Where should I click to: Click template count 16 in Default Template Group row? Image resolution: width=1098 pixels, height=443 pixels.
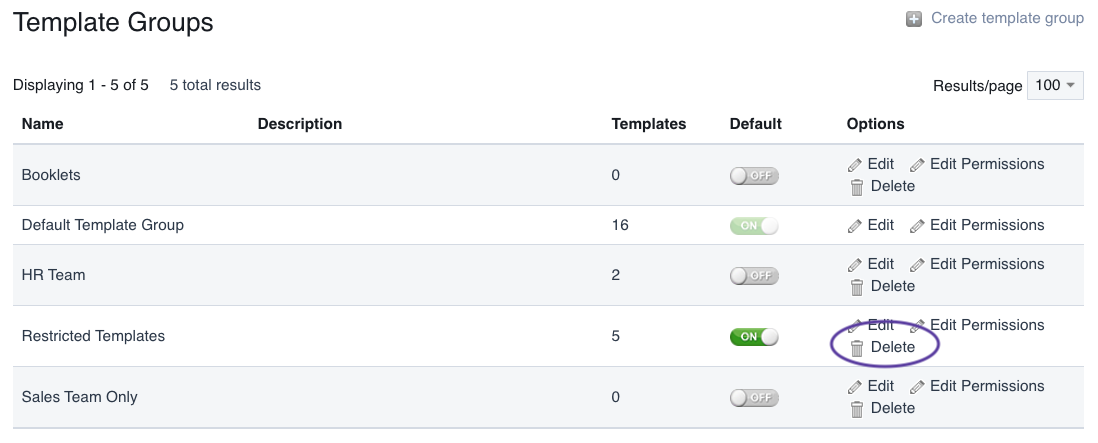(620, 225)
